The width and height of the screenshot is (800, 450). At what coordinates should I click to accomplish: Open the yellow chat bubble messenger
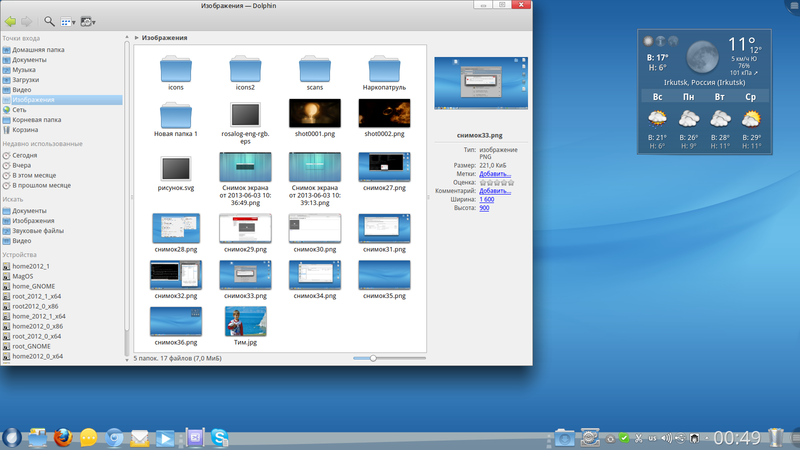(88, 438)
